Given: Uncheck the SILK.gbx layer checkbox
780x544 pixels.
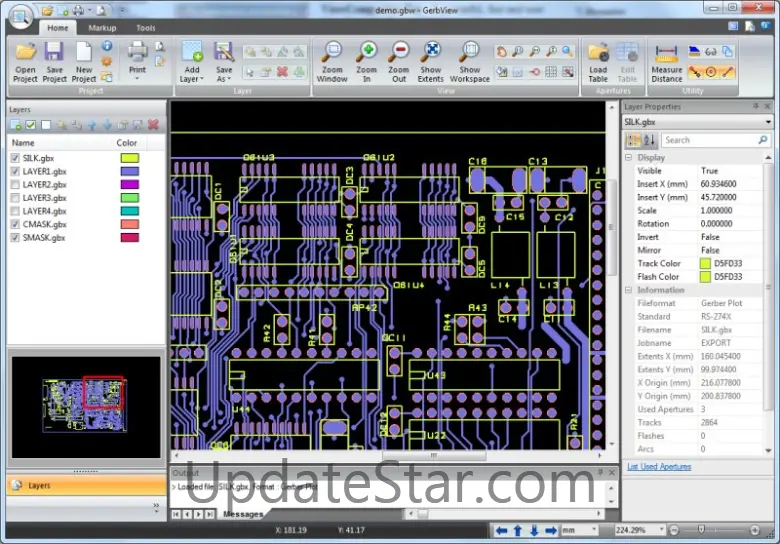Looking at the screenshot, I should (14, 158).
